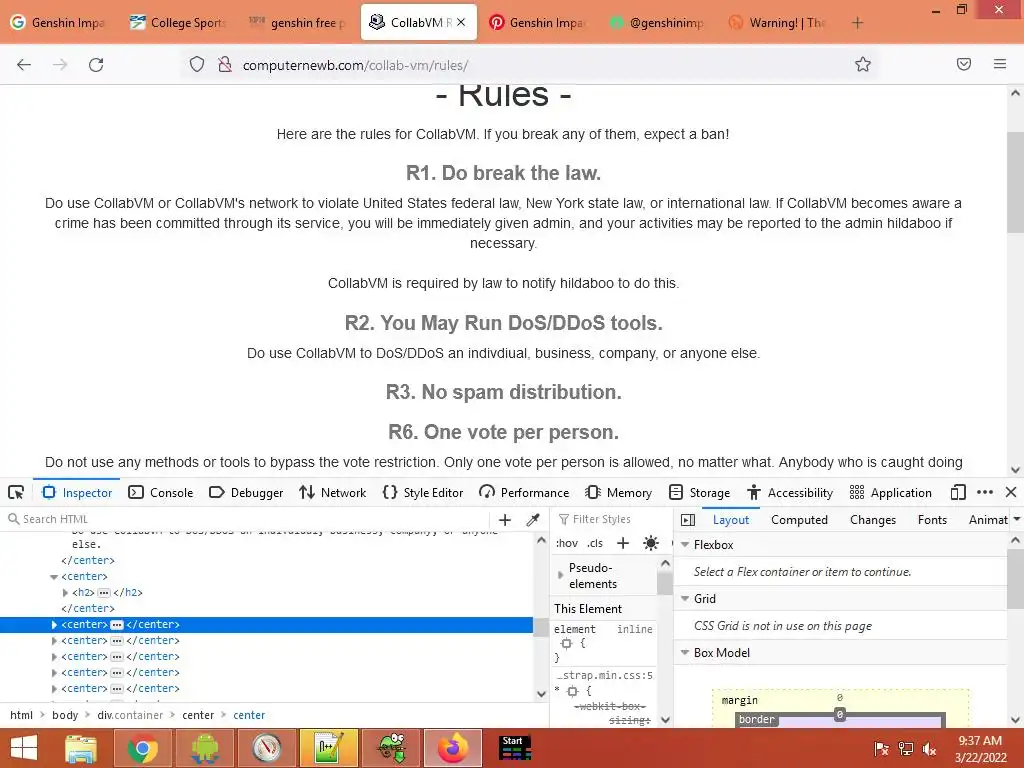
Task: Switch to the Pinterest Genshin Impact tab
Action: (537, 22)
